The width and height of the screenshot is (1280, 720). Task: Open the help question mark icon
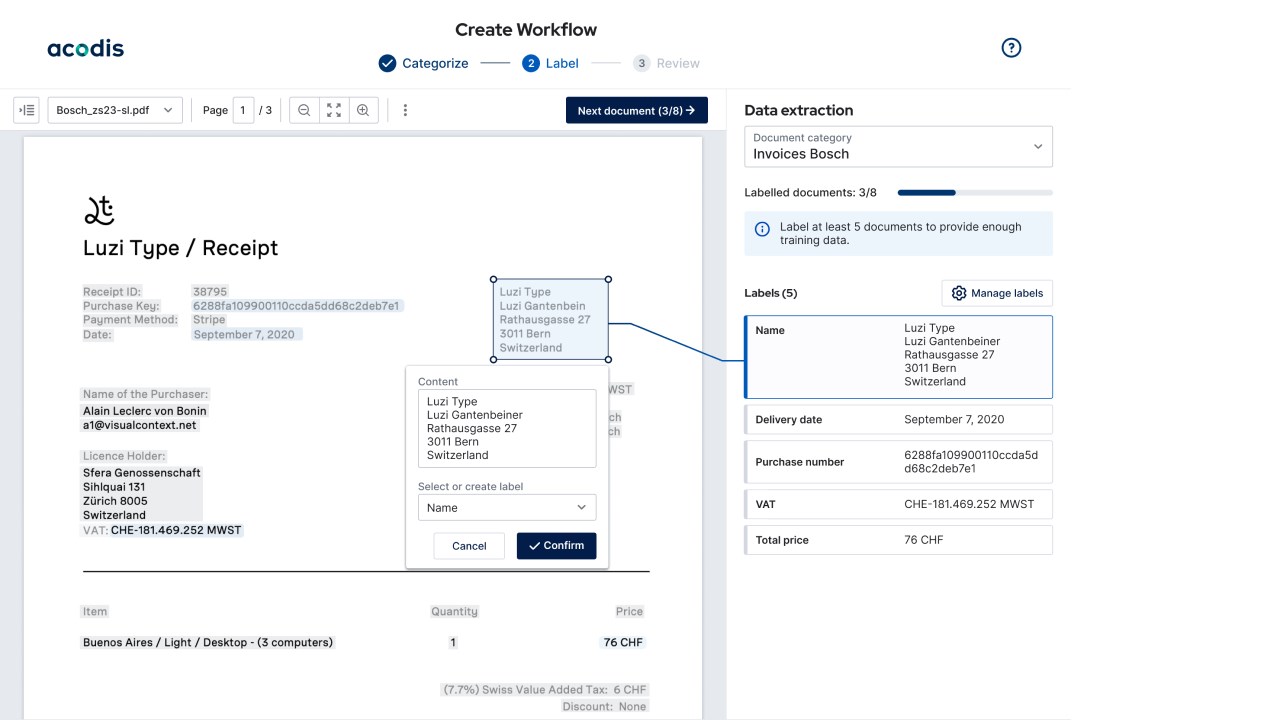click(1011, 48)
